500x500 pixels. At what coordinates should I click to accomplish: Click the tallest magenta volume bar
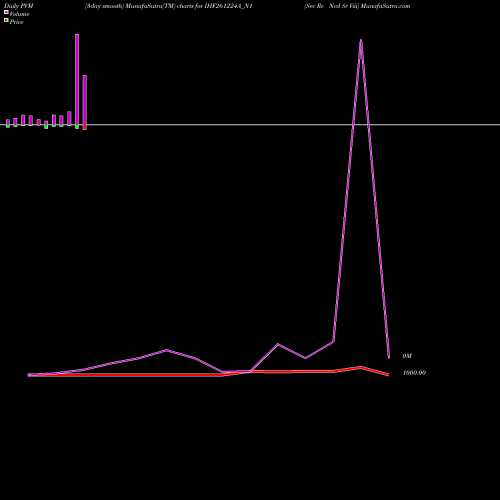coord(77,80)
